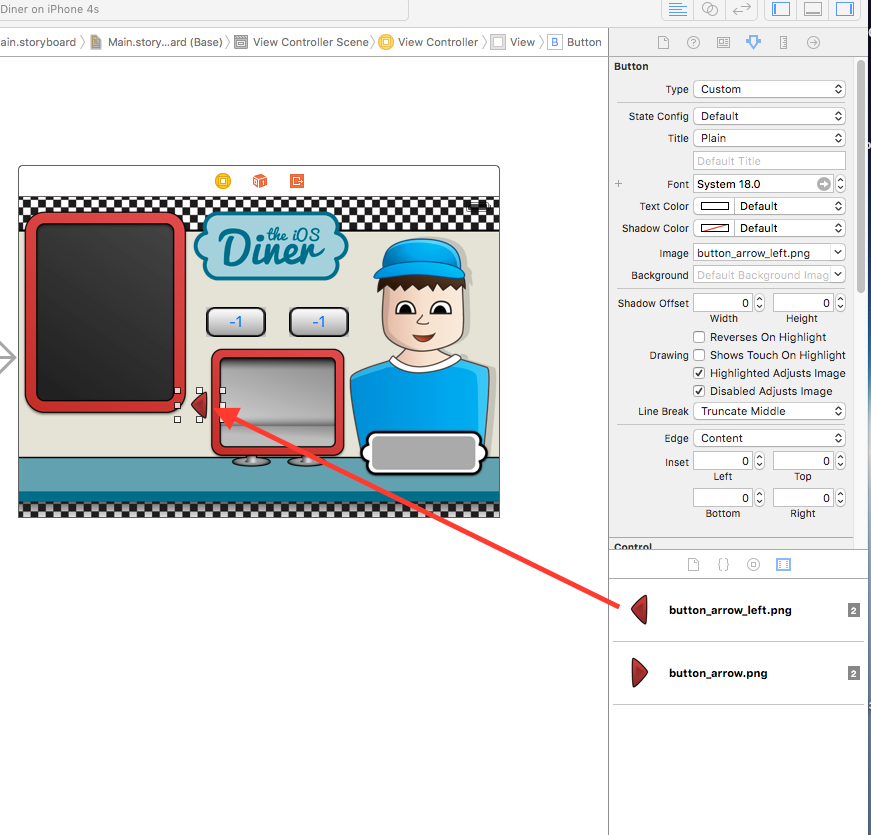Click the Font size stepper
Viewport: 871px width, 835px height.
coord(840,184)
